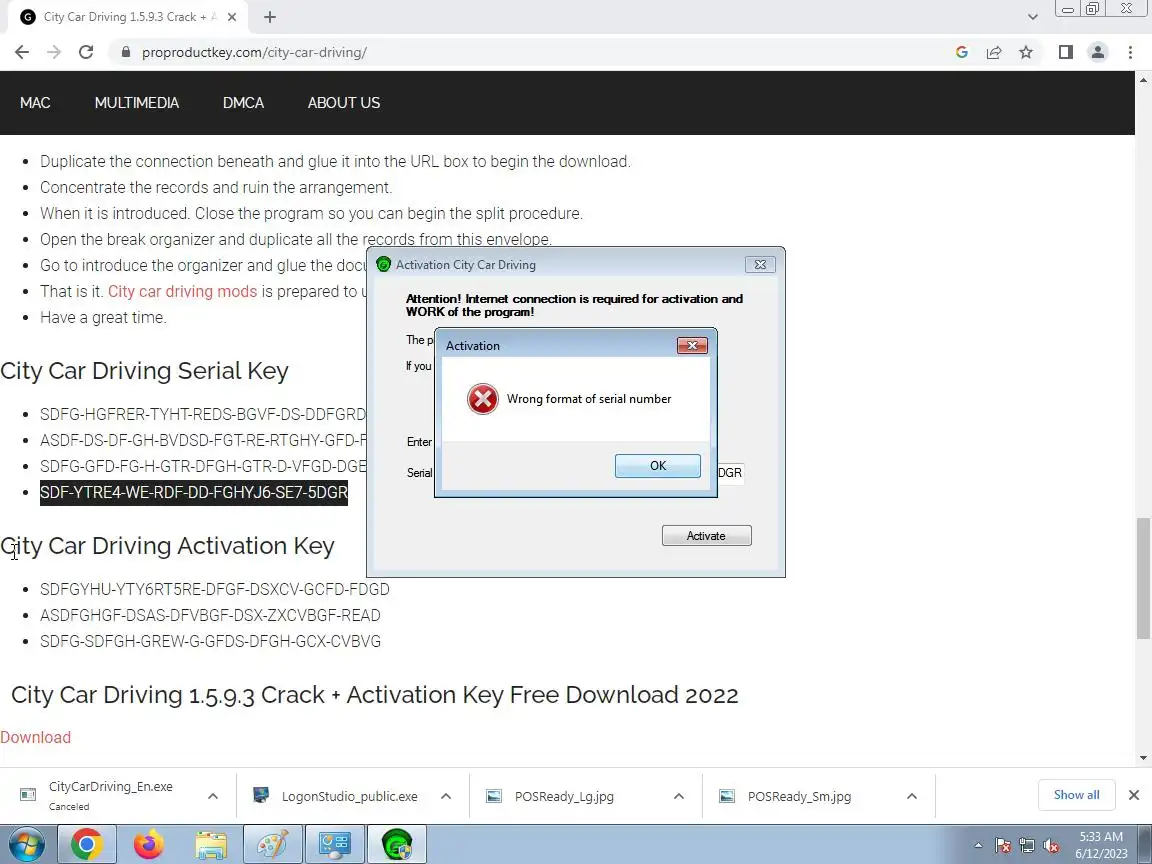Click serial key SDFG-GFD-FG-H-GTR
This screenshot has width=1152, height=864.
203,467
